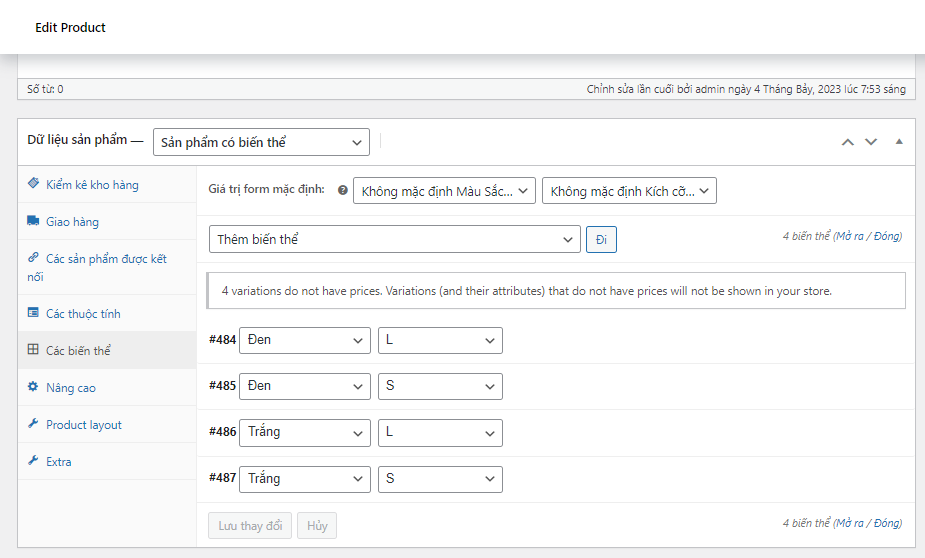
Task: Move product data panel down arrow
Action: click(x=871, y=142)
